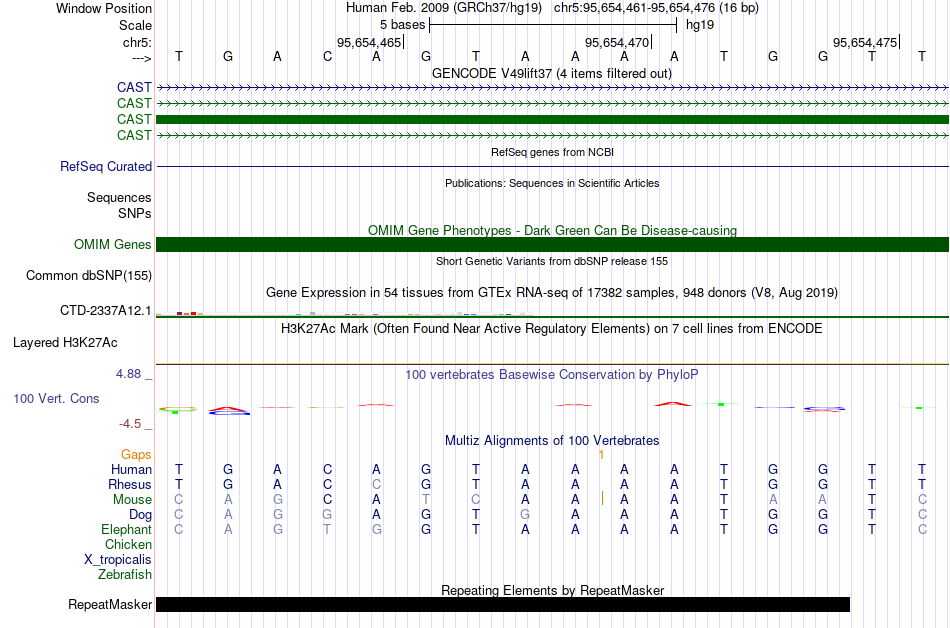Open the RefSeq genes from NCBI title
Image resolution: width=950 pixels, height=628 pixels.
[x=552, y=152]
